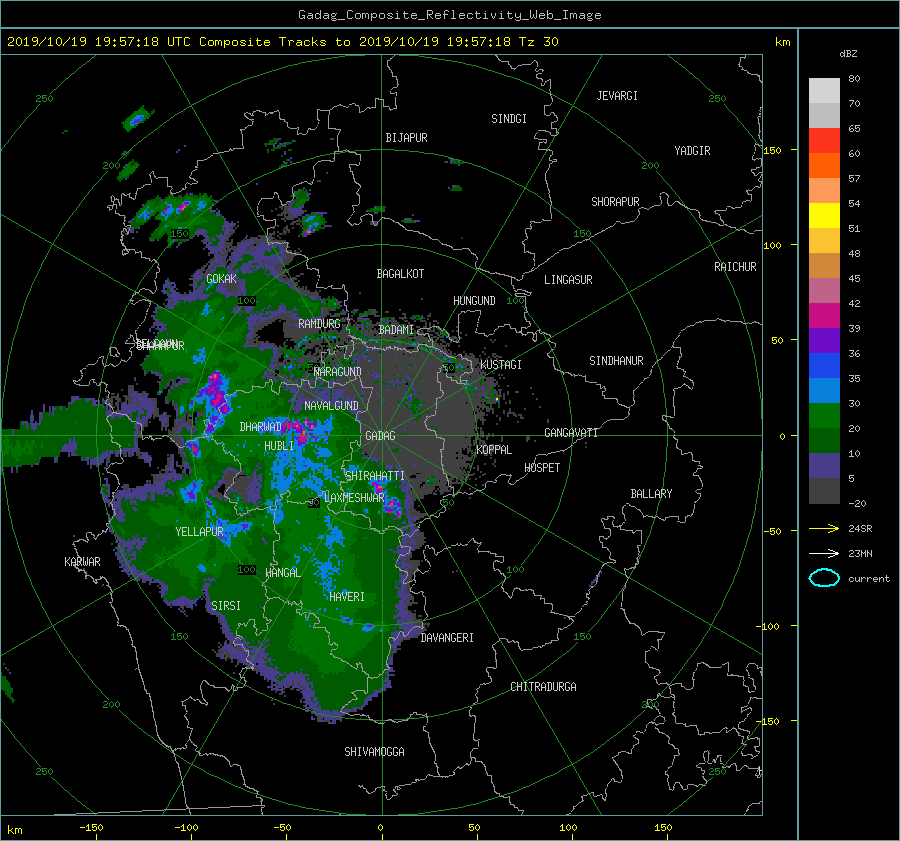
Task: Click the BAGALKOT label on map
Action: click(x=400, y=274)
